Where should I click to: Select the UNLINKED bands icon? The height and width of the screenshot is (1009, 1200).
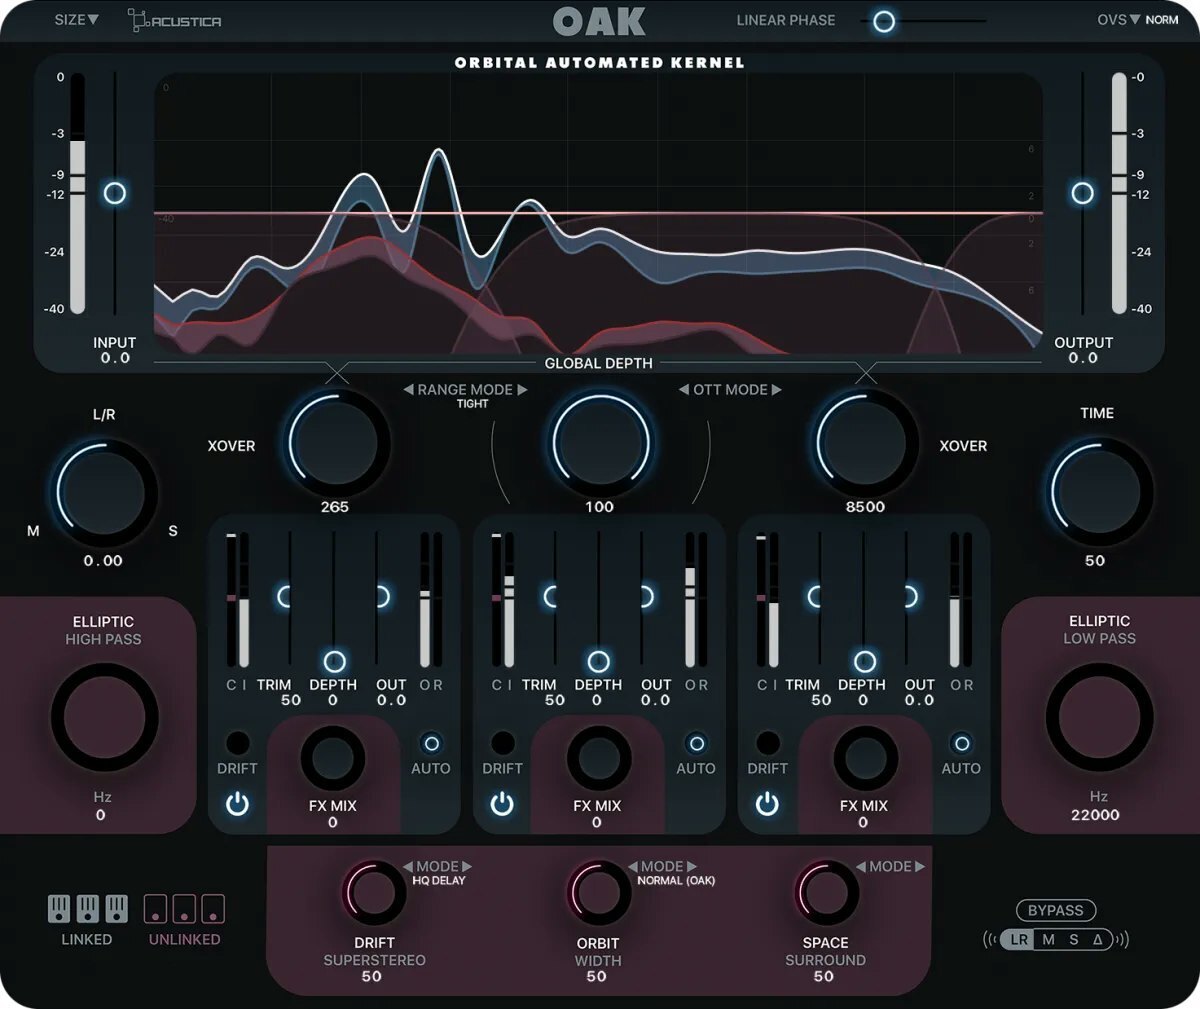[x=184, y=909]
